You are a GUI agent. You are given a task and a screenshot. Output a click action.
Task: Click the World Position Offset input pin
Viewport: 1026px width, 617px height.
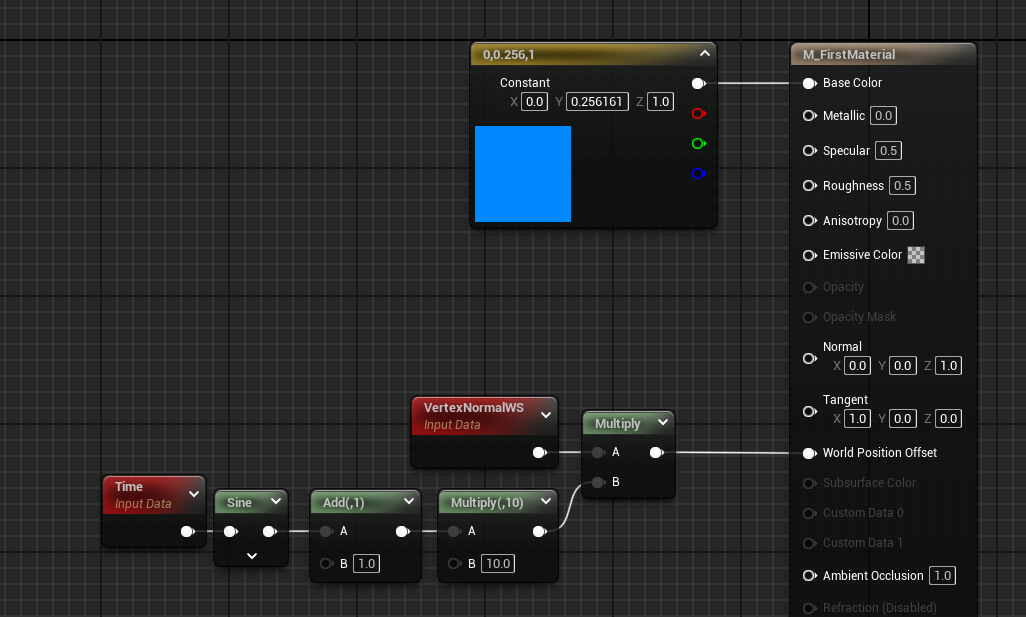(809, 453)
